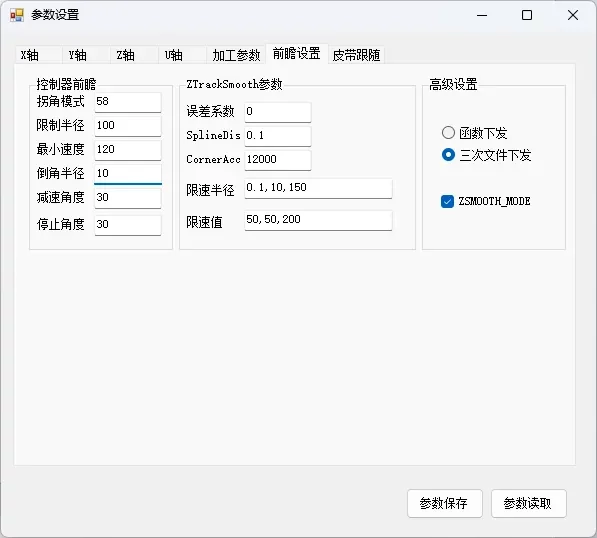Click the 限速半径 field with 0.1,10,150

pos(318,188)
